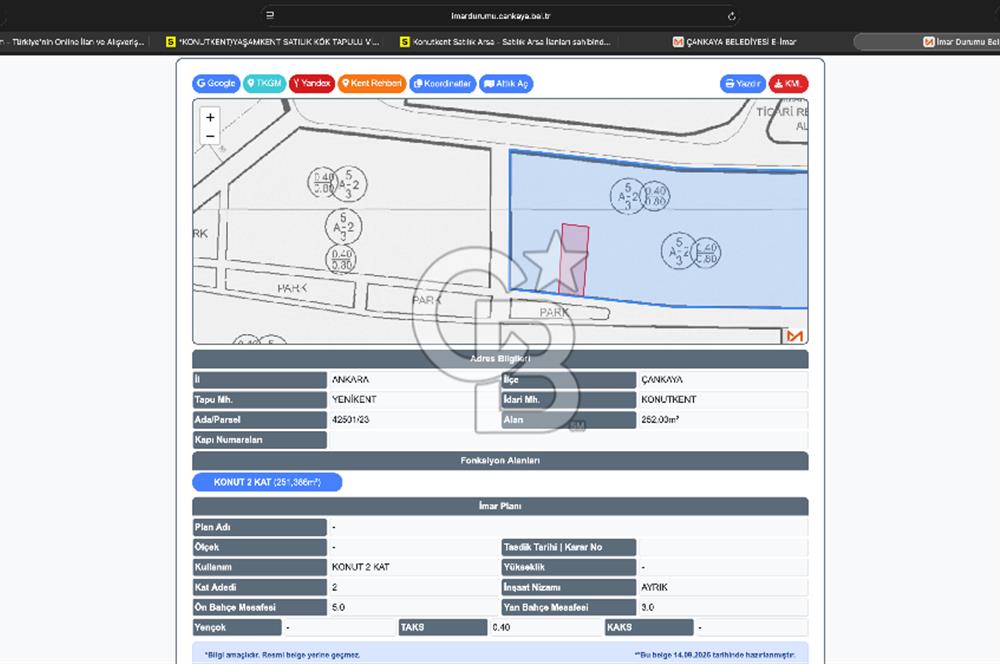Image resolution: width=1000 pixels, height=664 pixels.
Task: Click the Kat Adedi value 2
Action: coord(335,587)
